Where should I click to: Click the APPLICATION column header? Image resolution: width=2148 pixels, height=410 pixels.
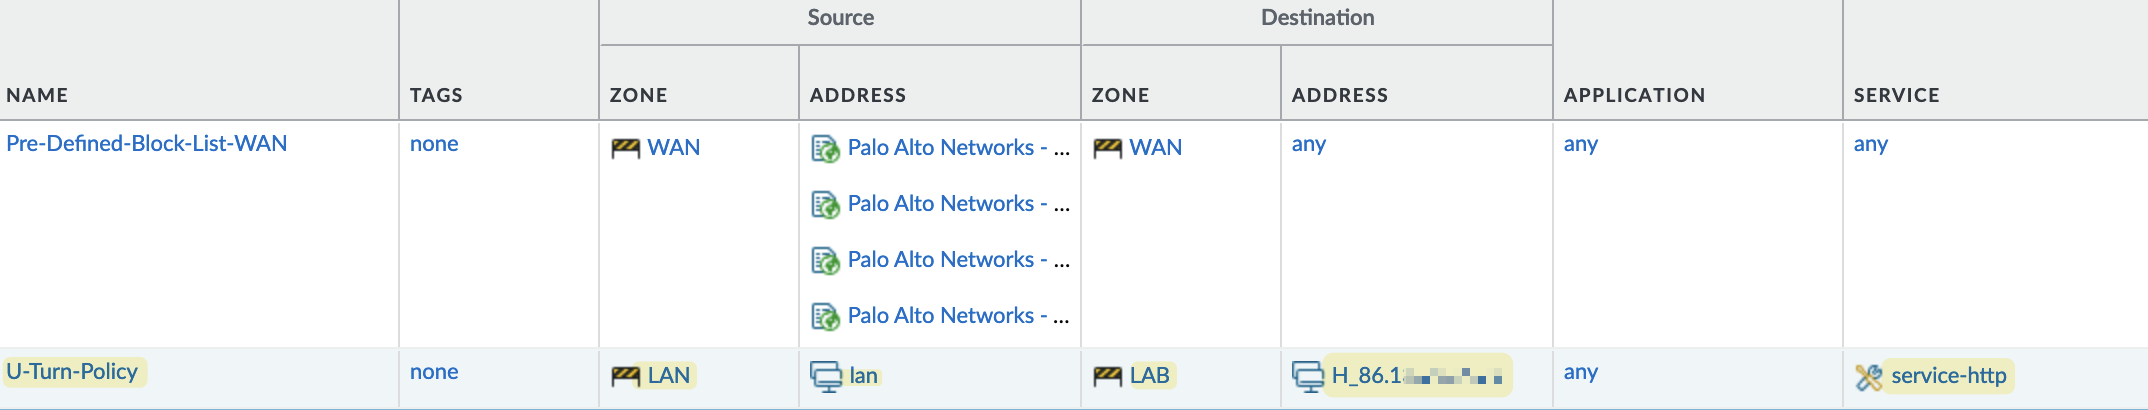pos(1634,95)
